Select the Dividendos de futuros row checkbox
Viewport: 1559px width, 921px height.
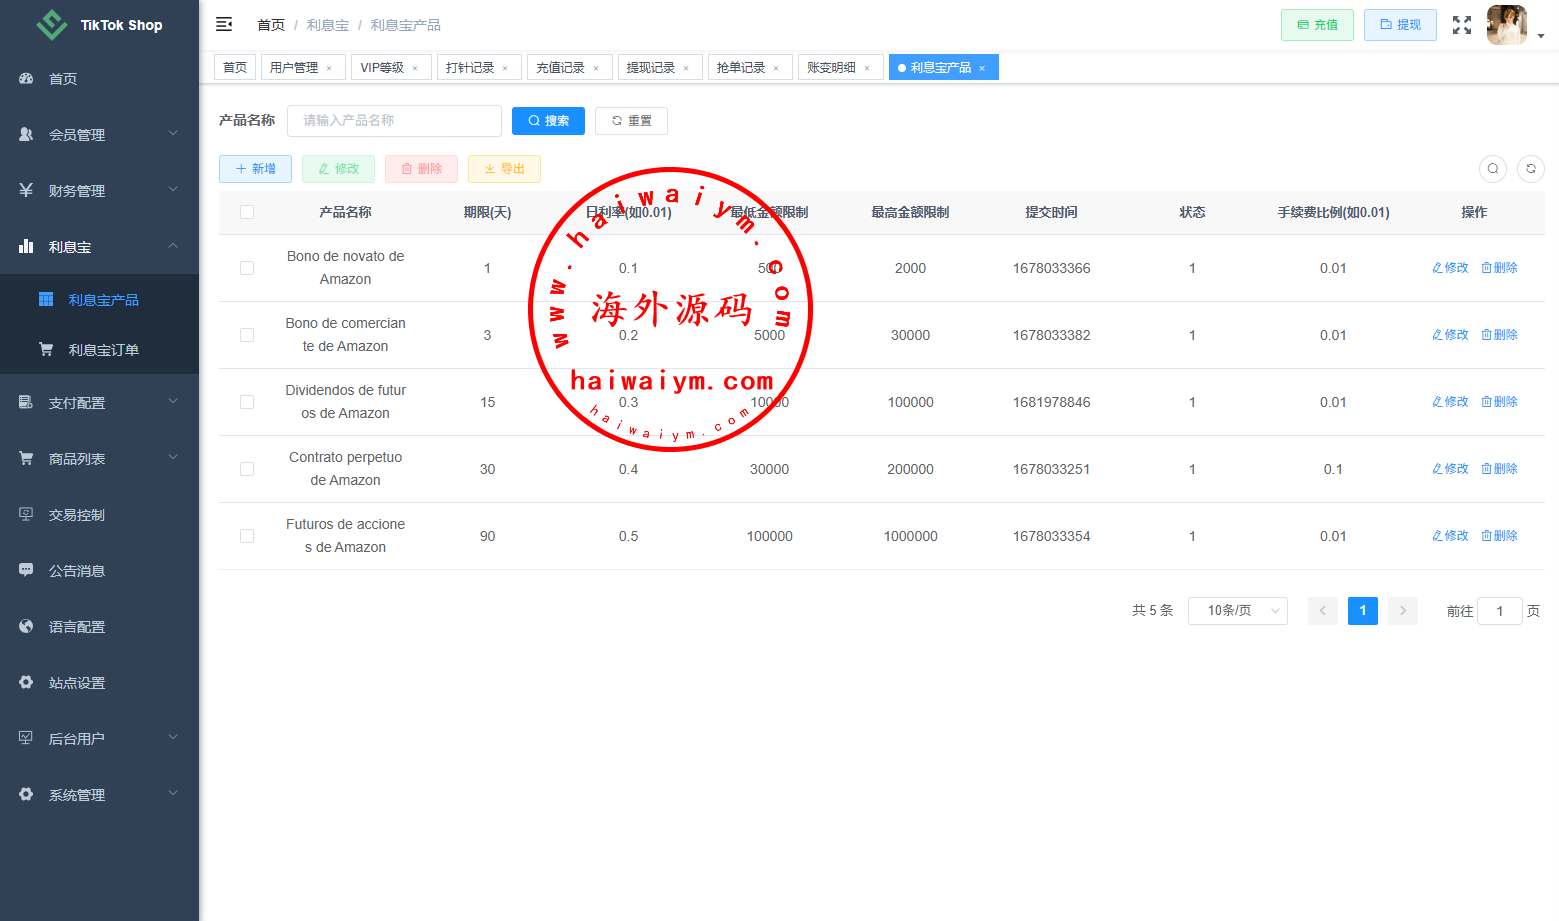(247, 402)
